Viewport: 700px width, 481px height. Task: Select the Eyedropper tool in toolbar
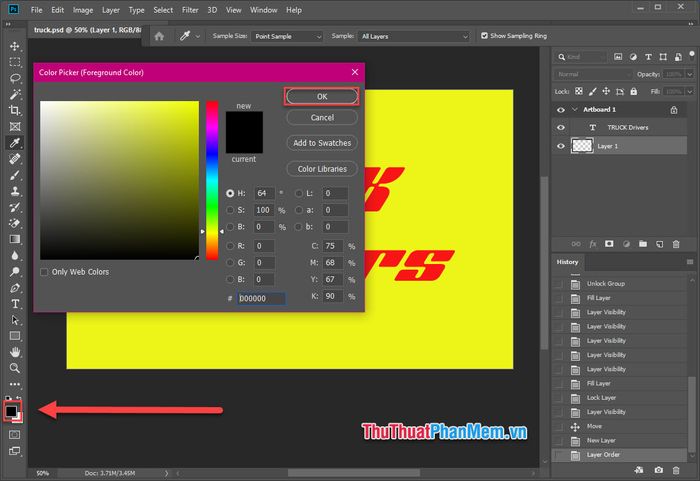[x=15, y=143]
